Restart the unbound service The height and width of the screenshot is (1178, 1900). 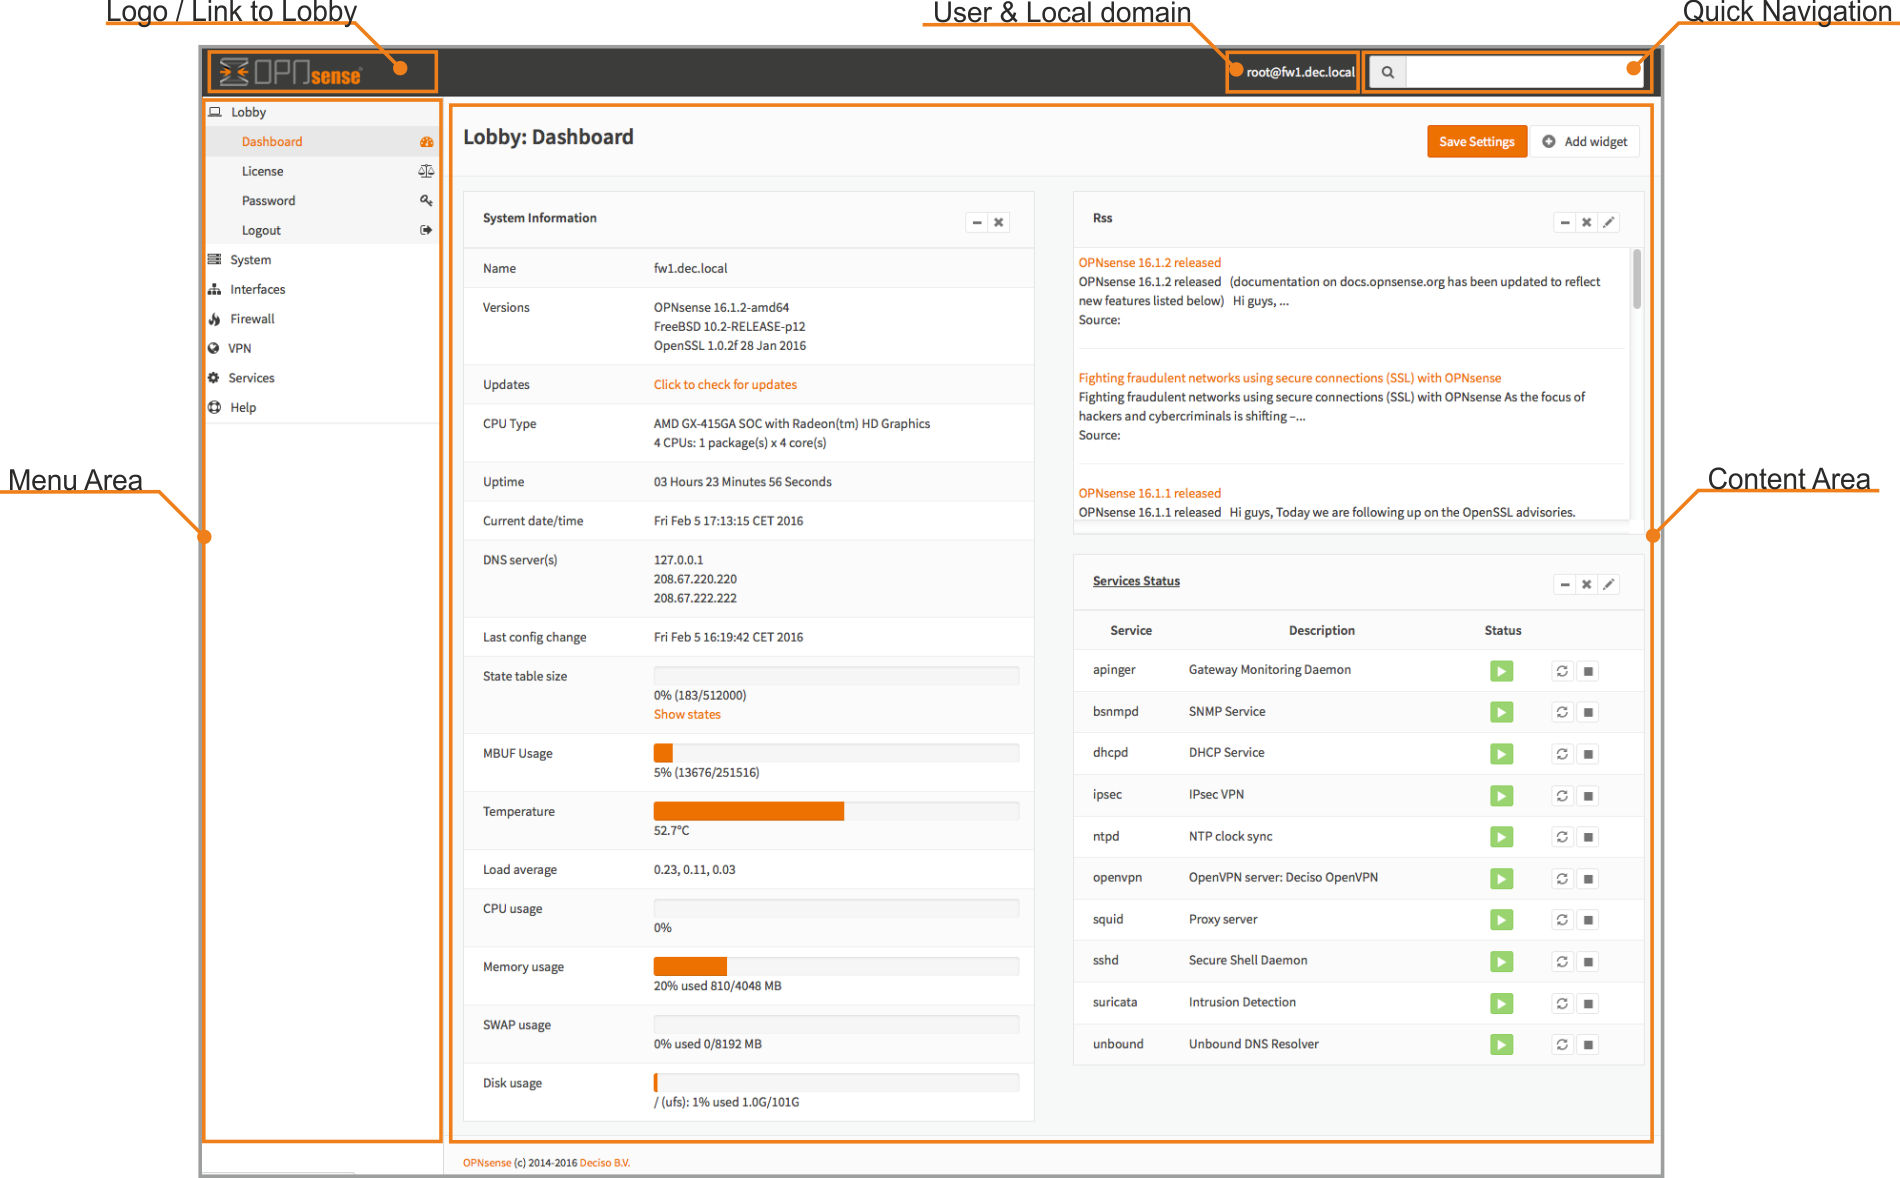tap(1562, 1045)
